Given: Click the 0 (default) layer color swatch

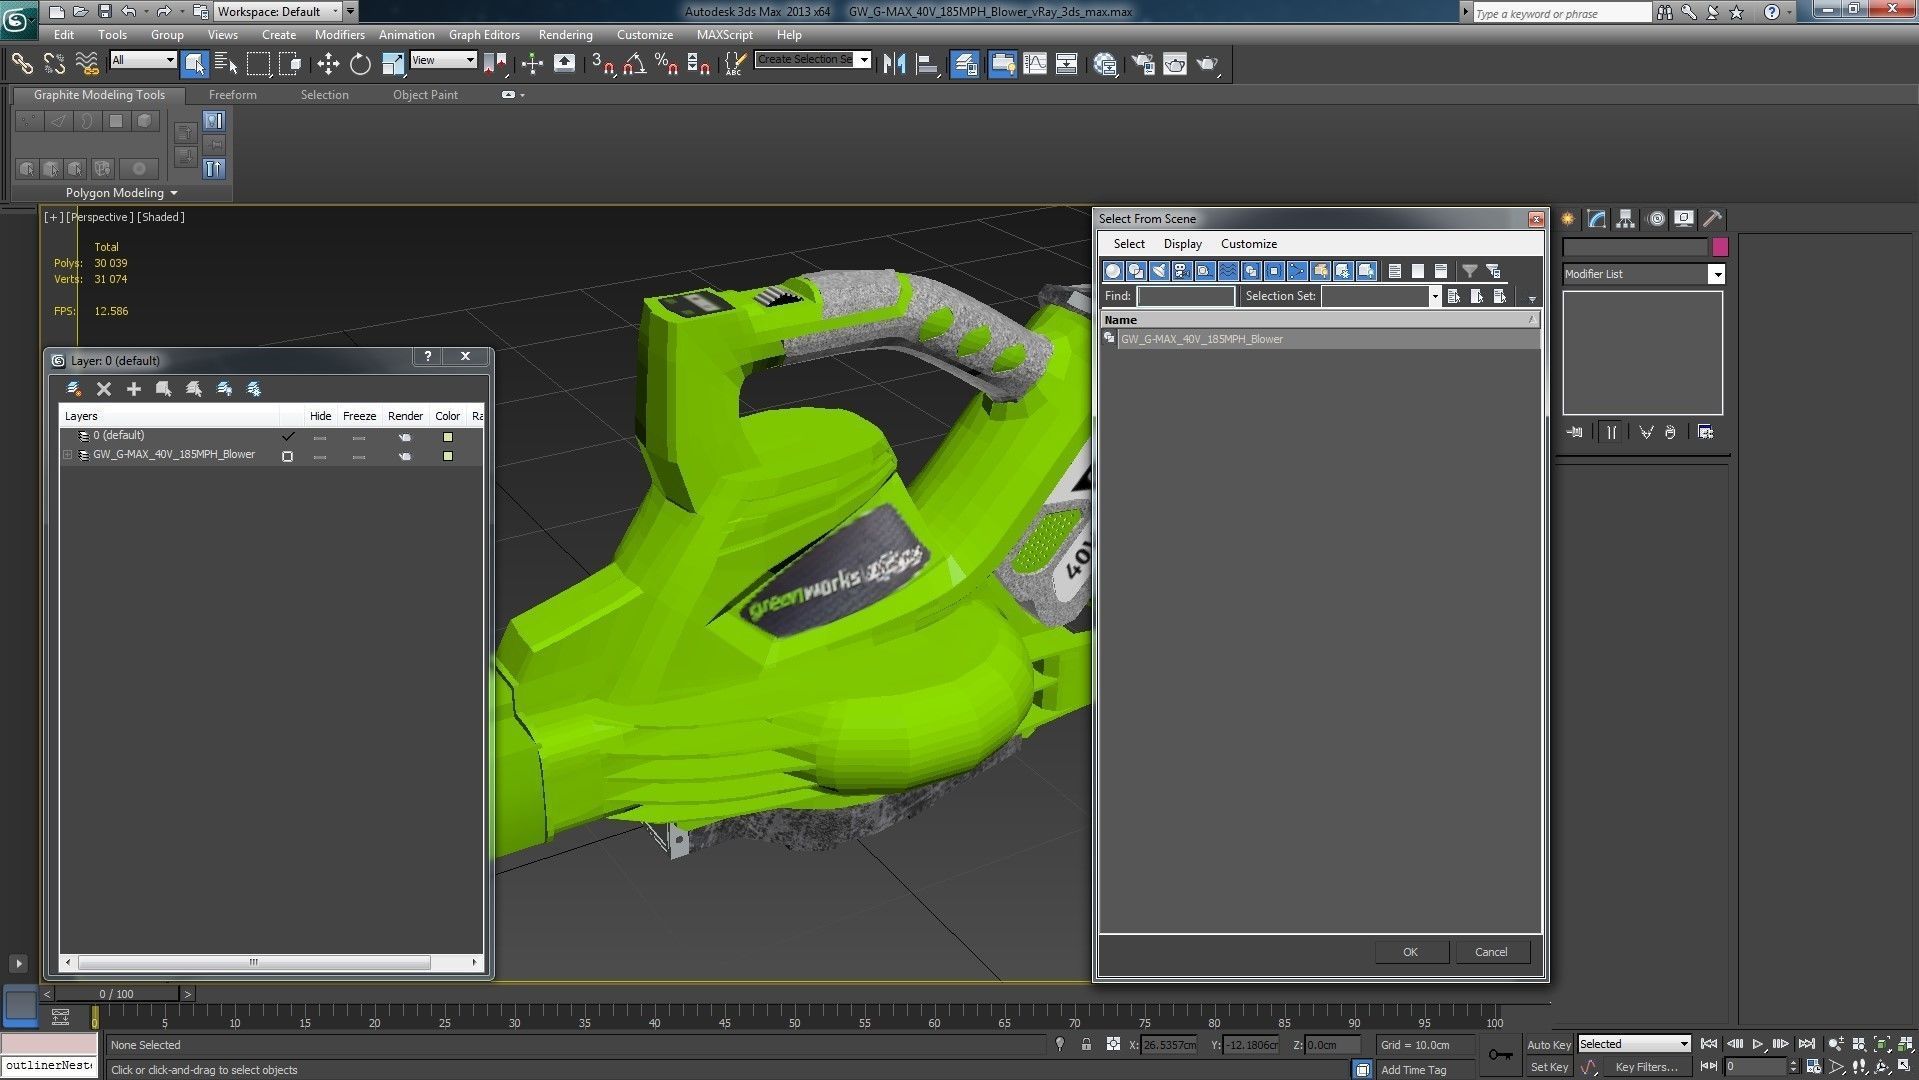Looking at the screenshot, I should tap(448, 437).
